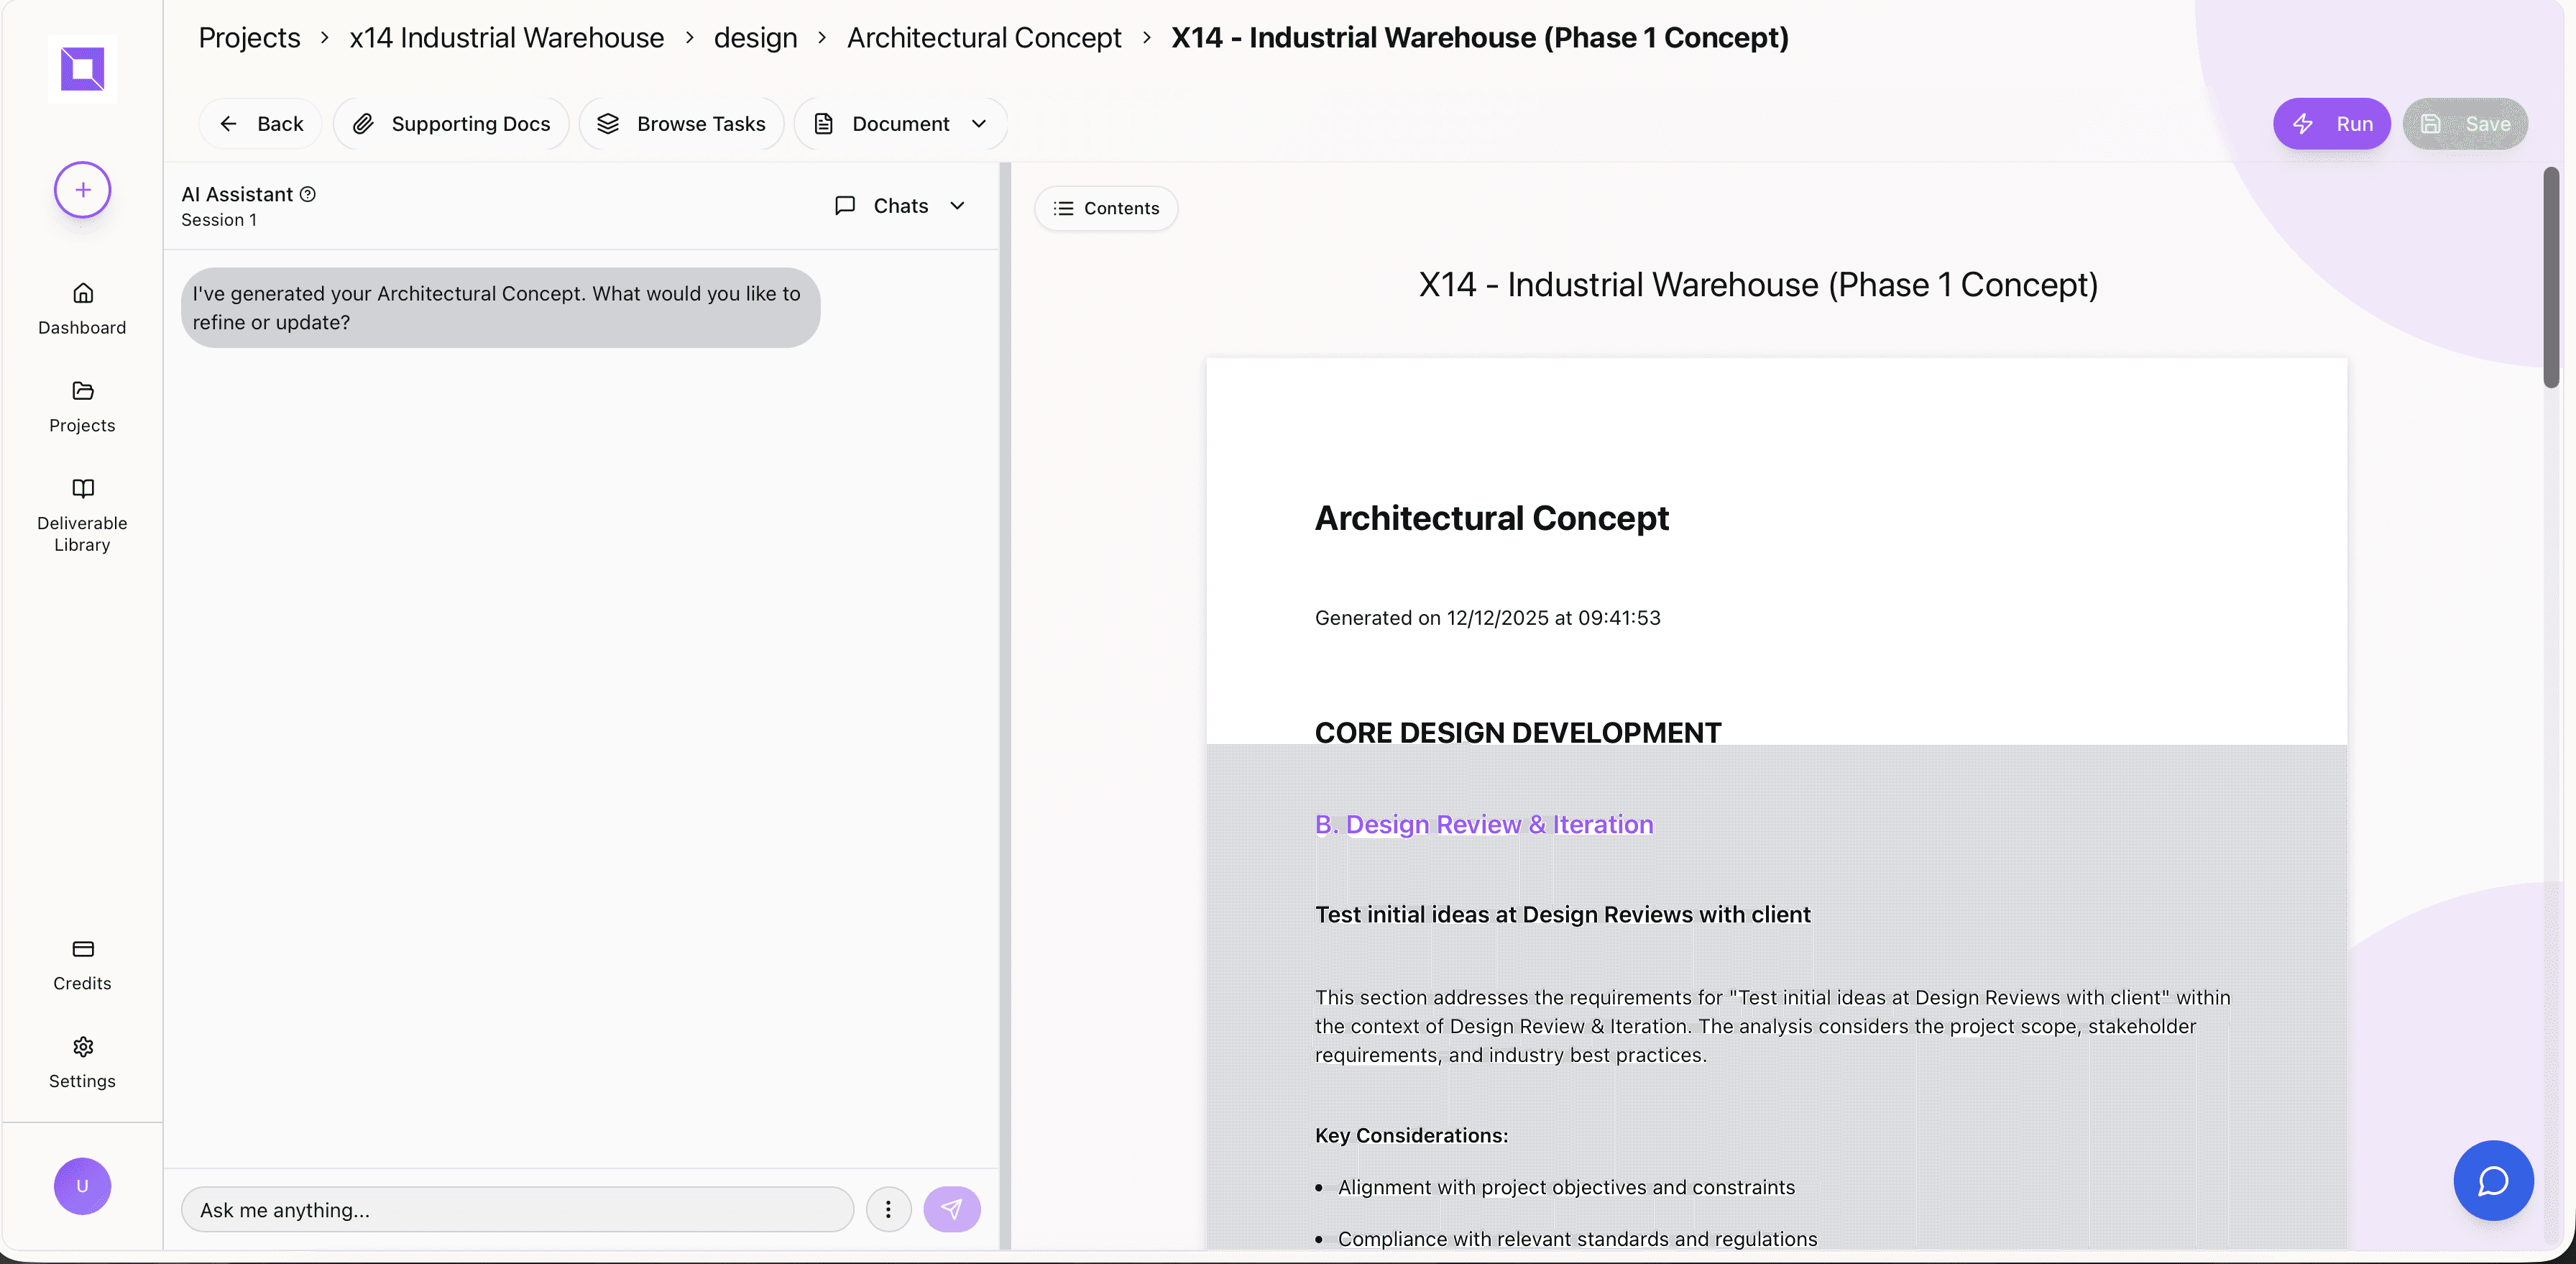
Task: Open chat options three-dot menu
Action: coord(888,1210)
